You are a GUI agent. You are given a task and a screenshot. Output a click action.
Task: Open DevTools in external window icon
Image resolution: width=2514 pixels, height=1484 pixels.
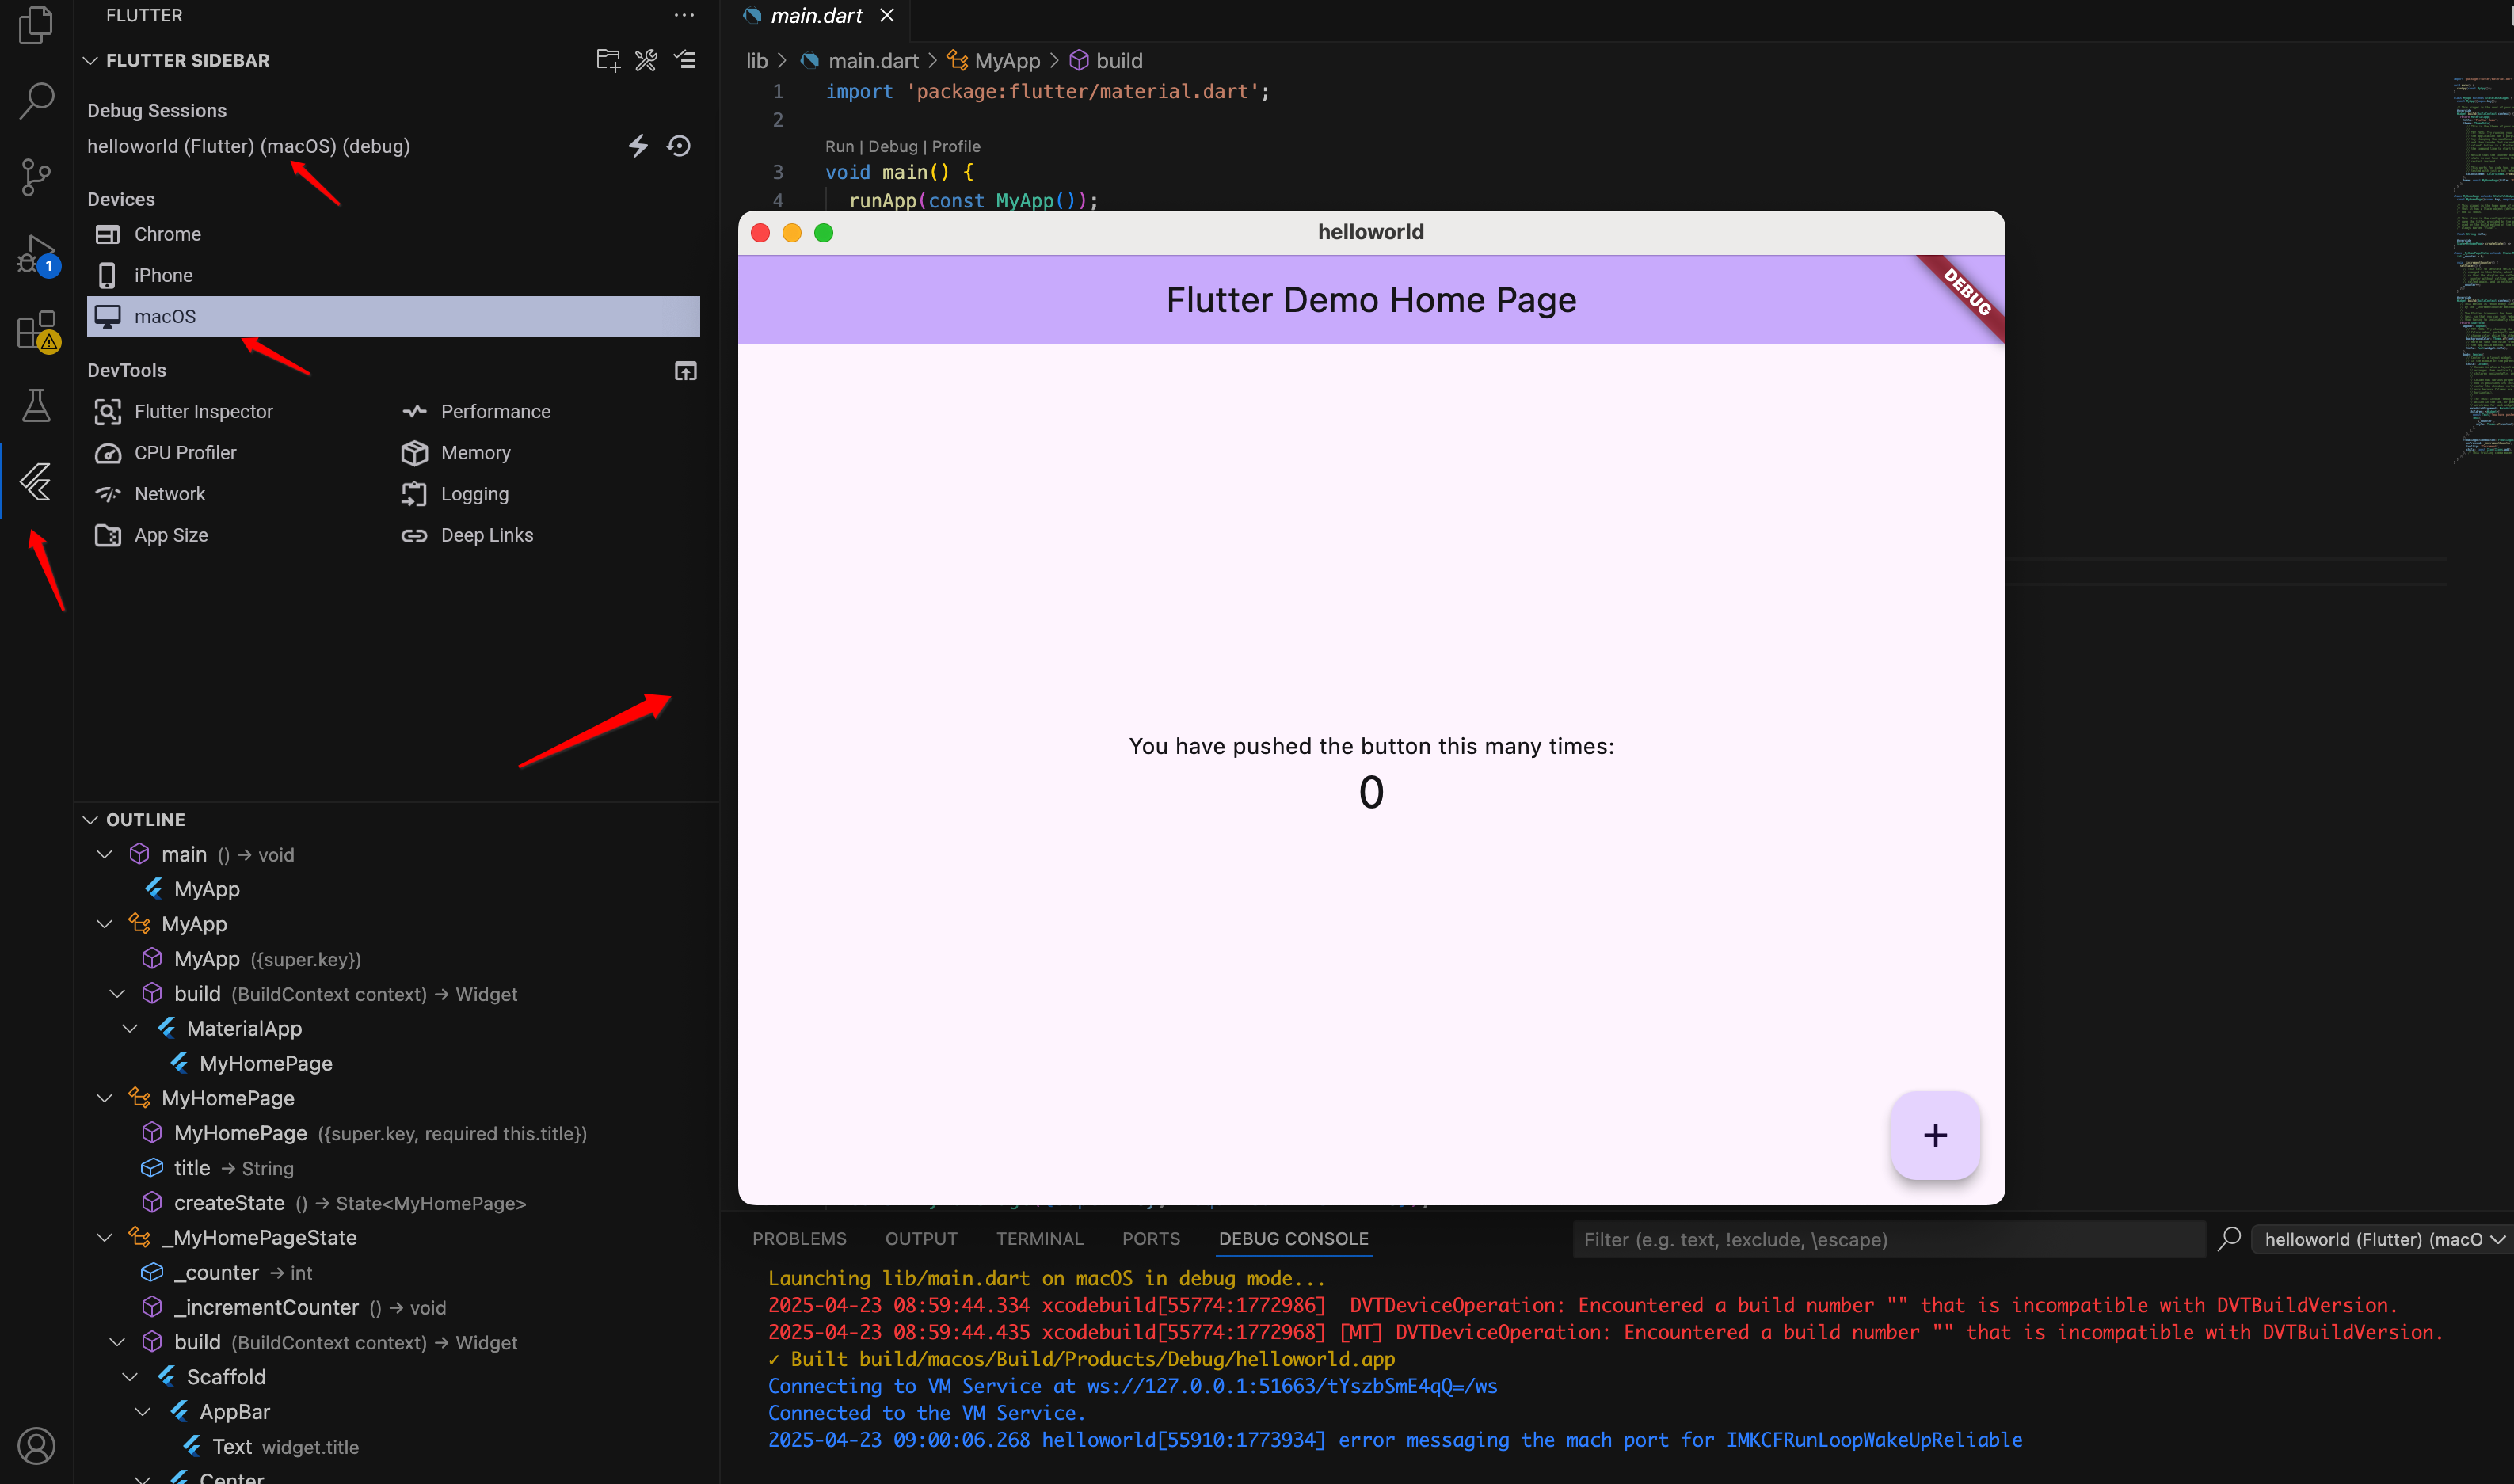coord(685,371)
